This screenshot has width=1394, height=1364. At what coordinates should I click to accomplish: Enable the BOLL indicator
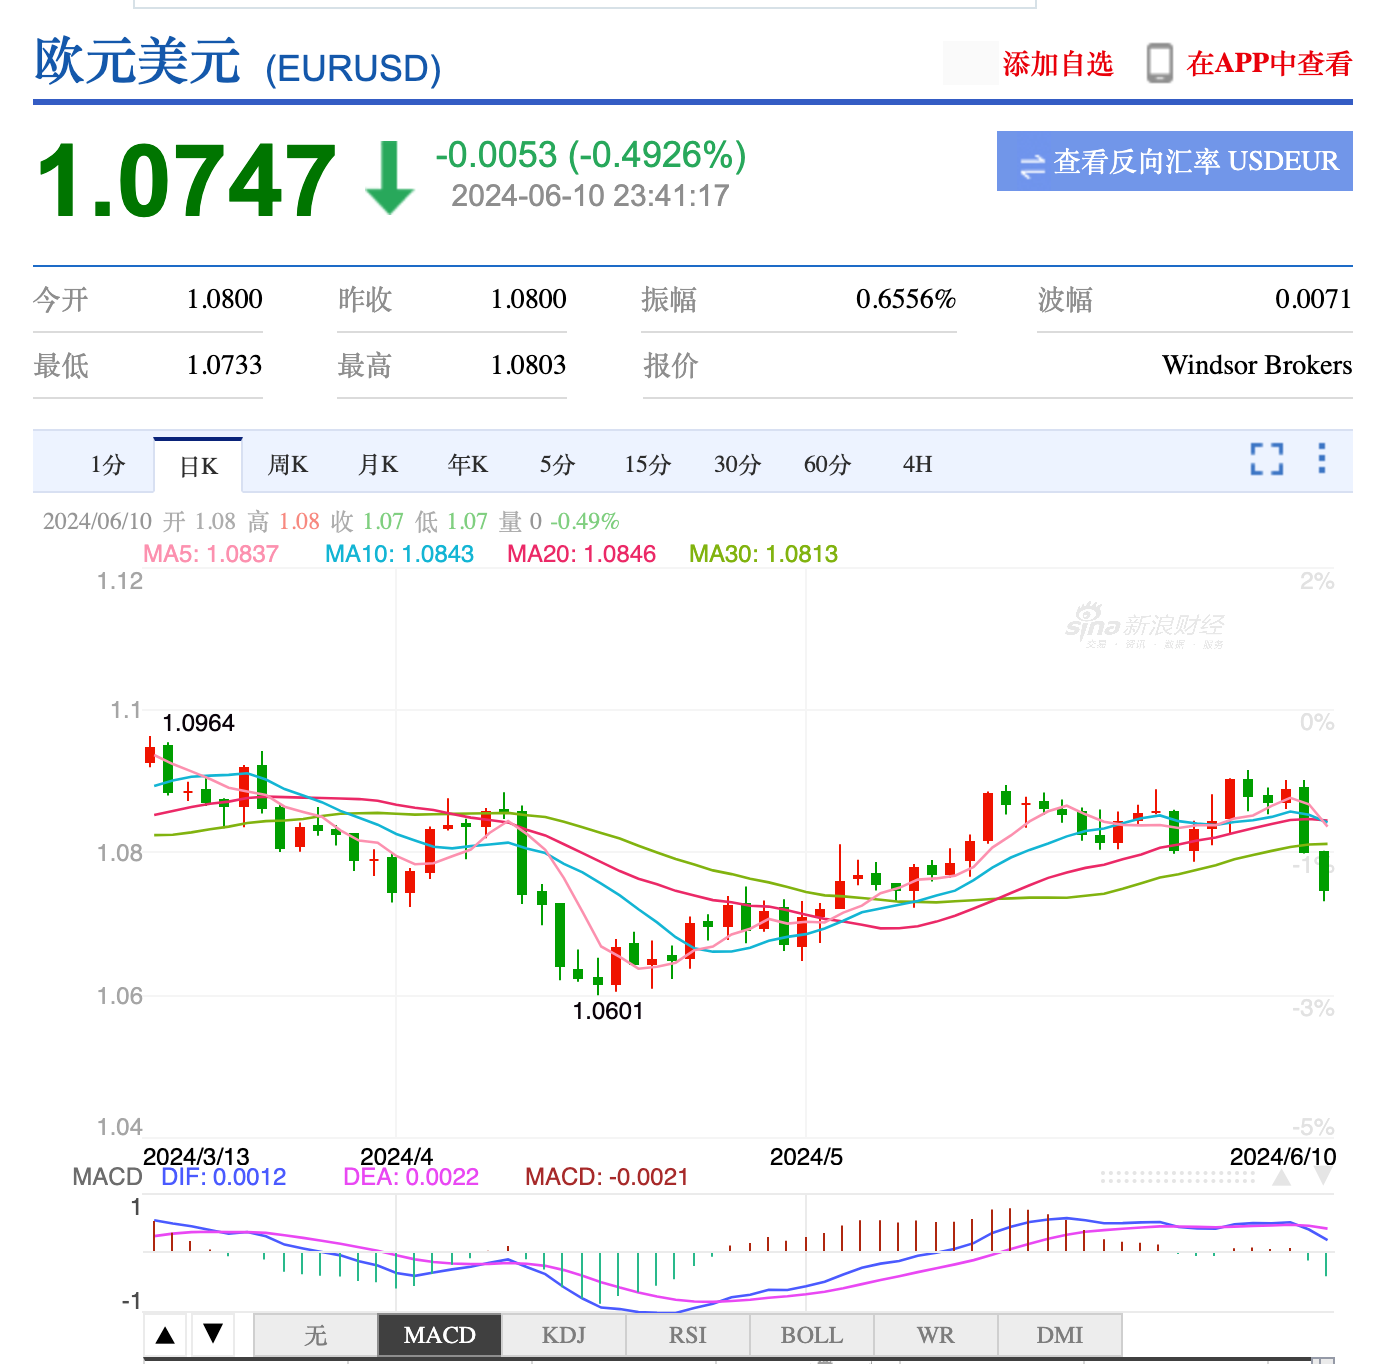tap(811, 1335)
